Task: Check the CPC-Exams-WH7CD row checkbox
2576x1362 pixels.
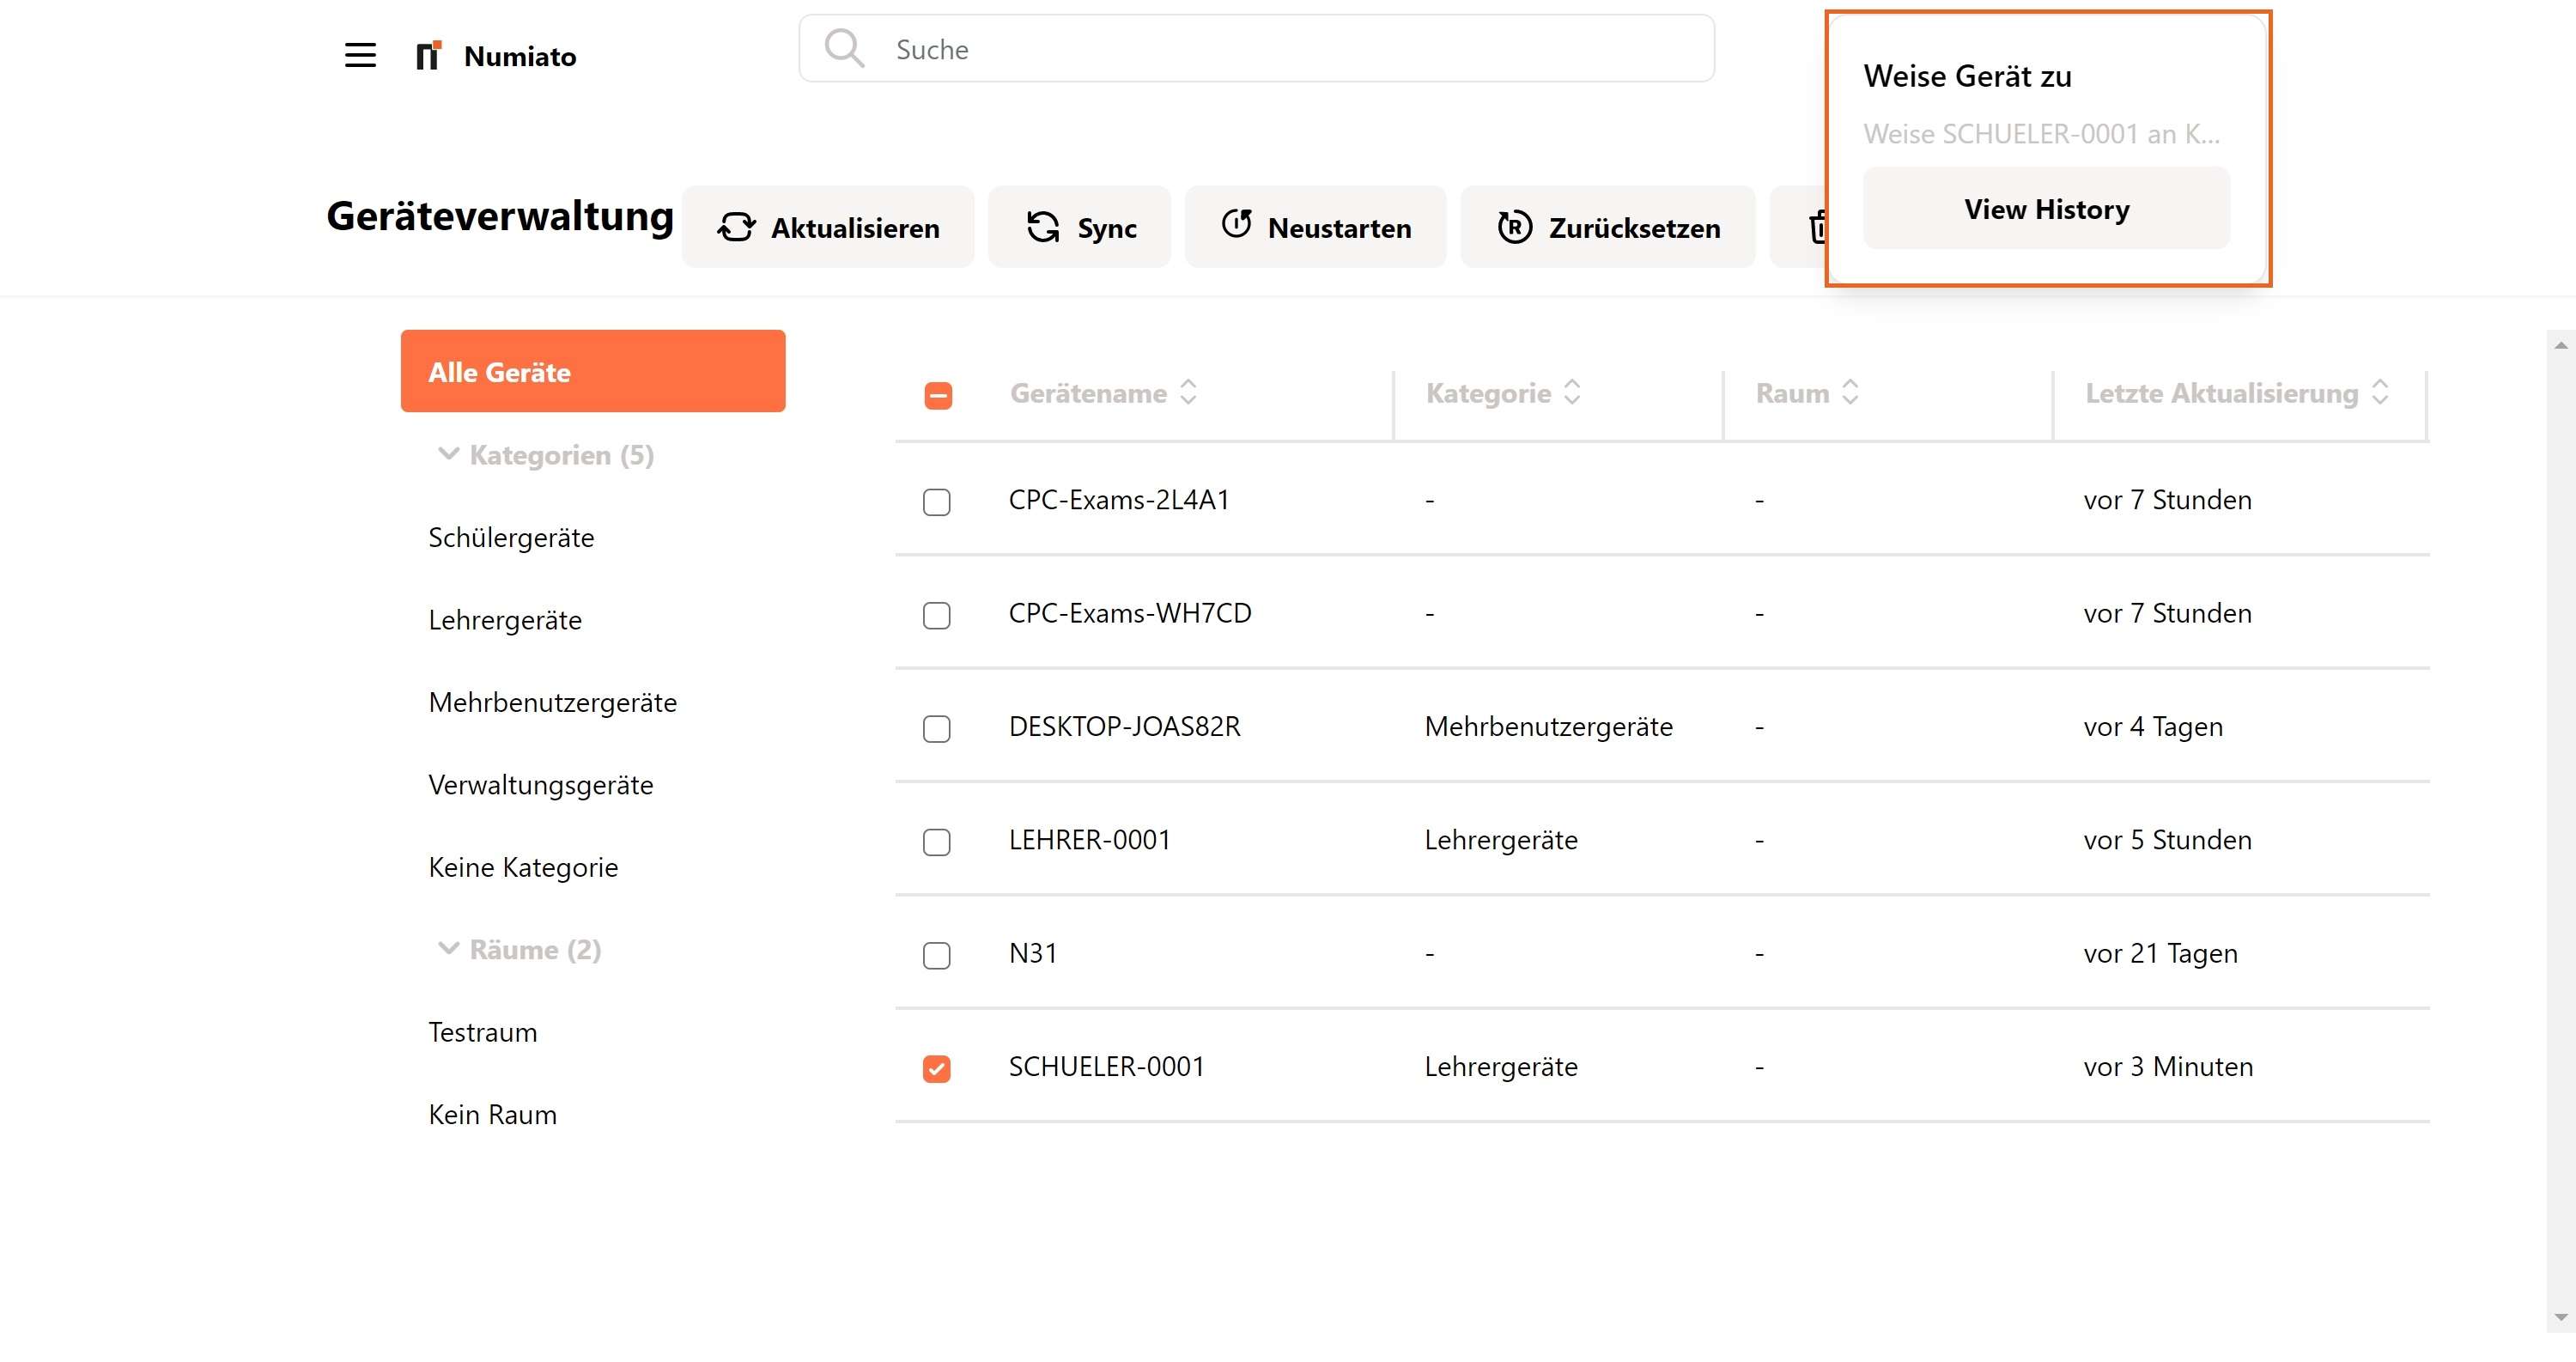Action: (937, 615)
